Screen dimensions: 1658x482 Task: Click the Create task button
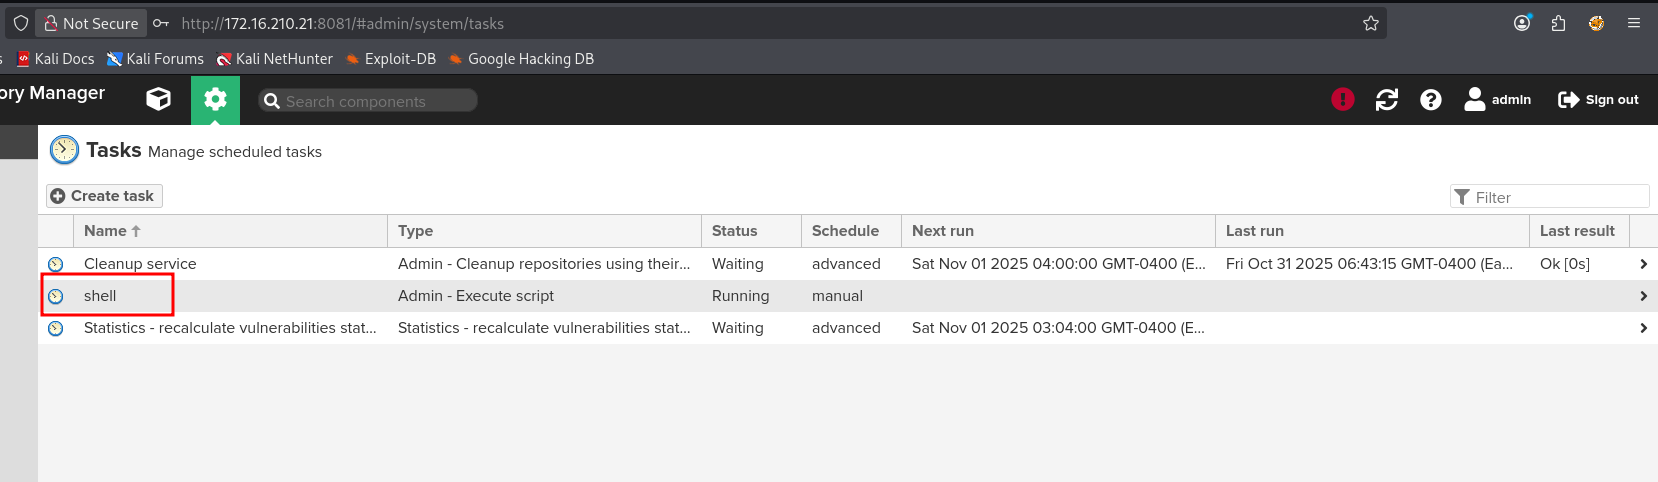click(x=104, y=196)
